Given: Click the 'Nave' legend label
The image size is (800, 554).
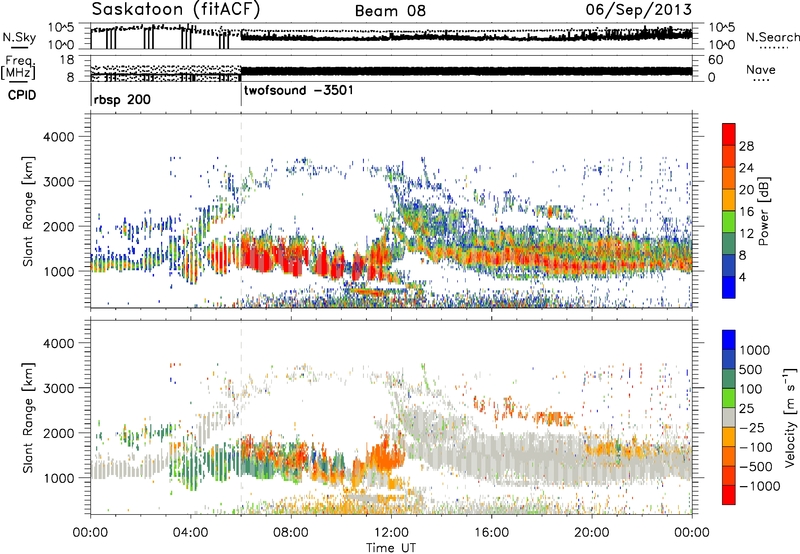Looking at the screenshot, I should 761,69.
